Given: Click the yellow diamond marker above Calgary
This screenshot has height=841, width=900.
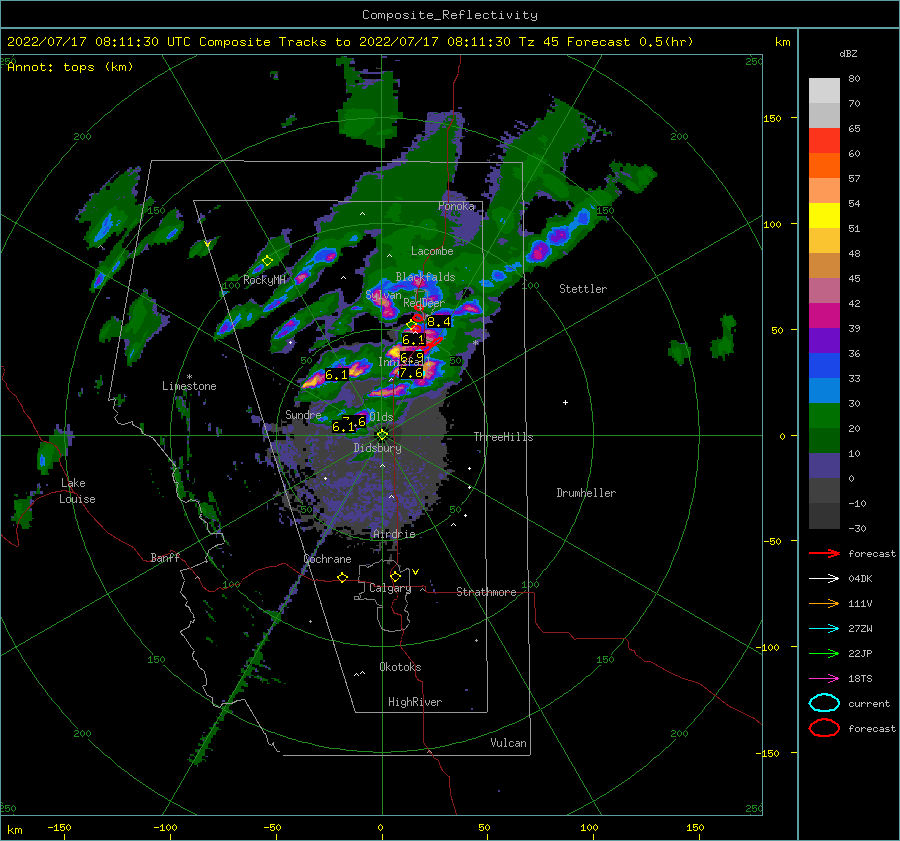Looking at the screenshot, I should coord(395,576).
